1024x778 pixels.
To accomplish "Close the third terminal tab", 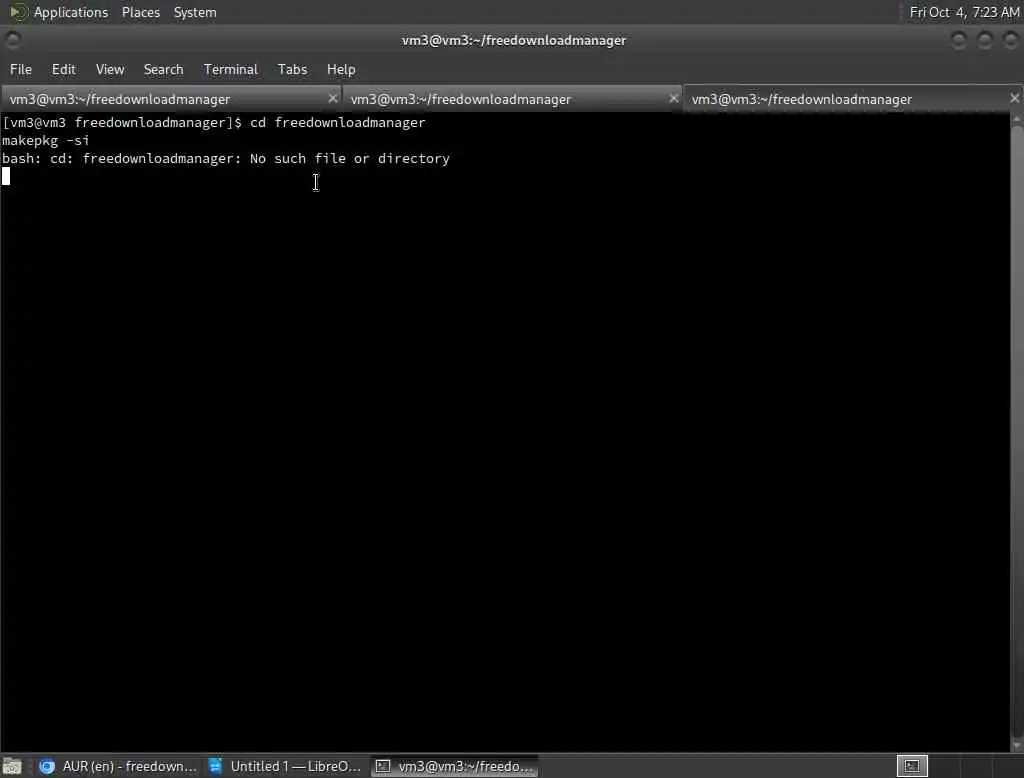I will click(1014, 99).
